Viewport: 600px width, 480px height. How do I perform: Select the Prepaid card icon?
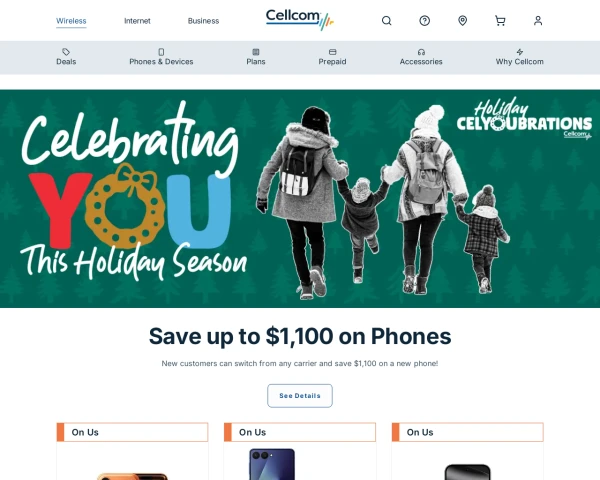pyautogui.click(x=332, y=52)
